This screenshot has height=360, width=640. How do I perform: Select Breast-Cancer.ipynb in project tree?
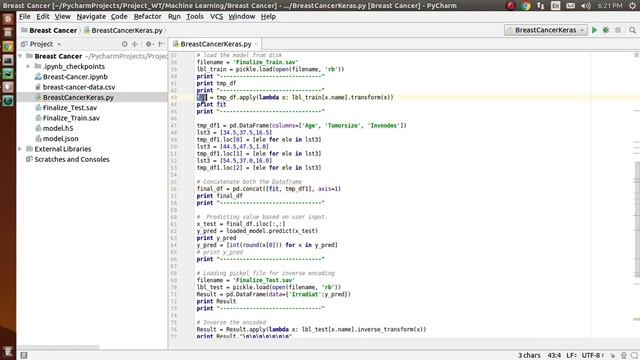[75, 77]
